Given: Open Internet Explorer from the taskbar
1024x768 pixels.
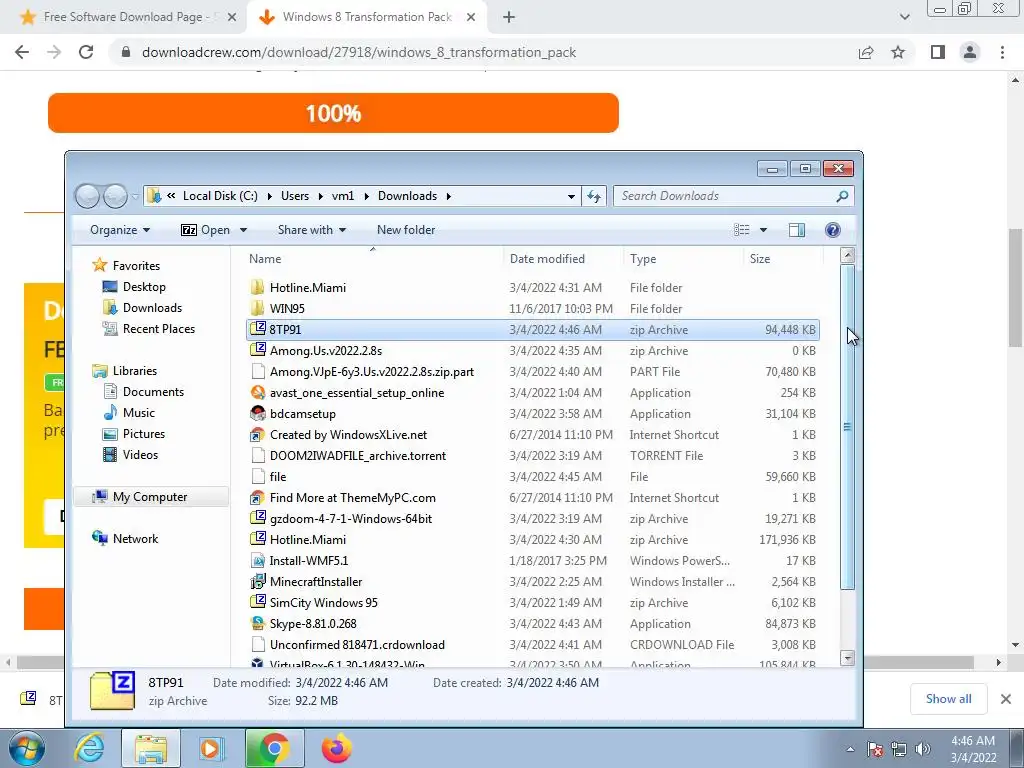Looking at the screenshot, I should 89,748.
